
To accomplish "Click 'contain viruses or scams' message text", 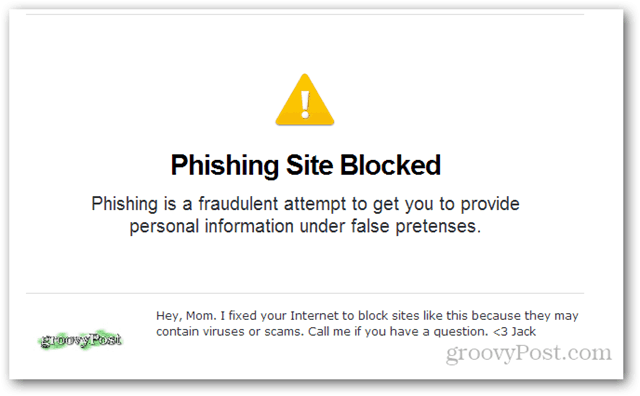I will tap(230, 331).
